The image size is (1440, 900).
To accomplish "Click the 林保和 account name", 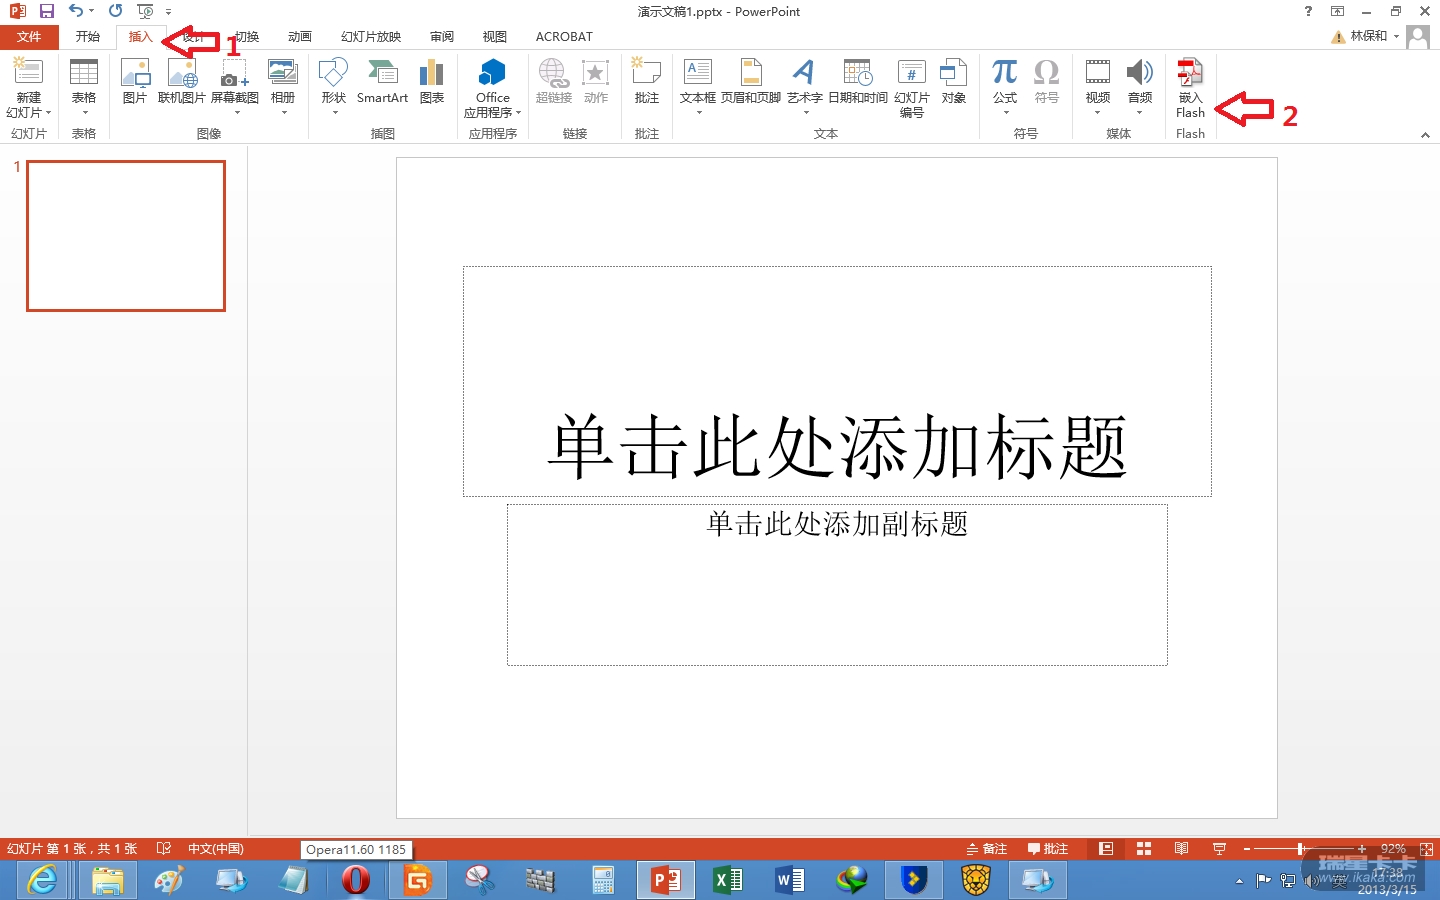I will pos(1369,36).
